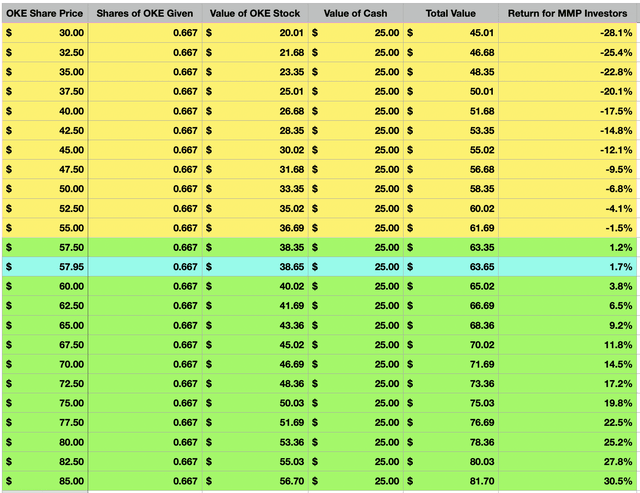
Task: Click the share price cell 45.00
Action: coord(45,150)
